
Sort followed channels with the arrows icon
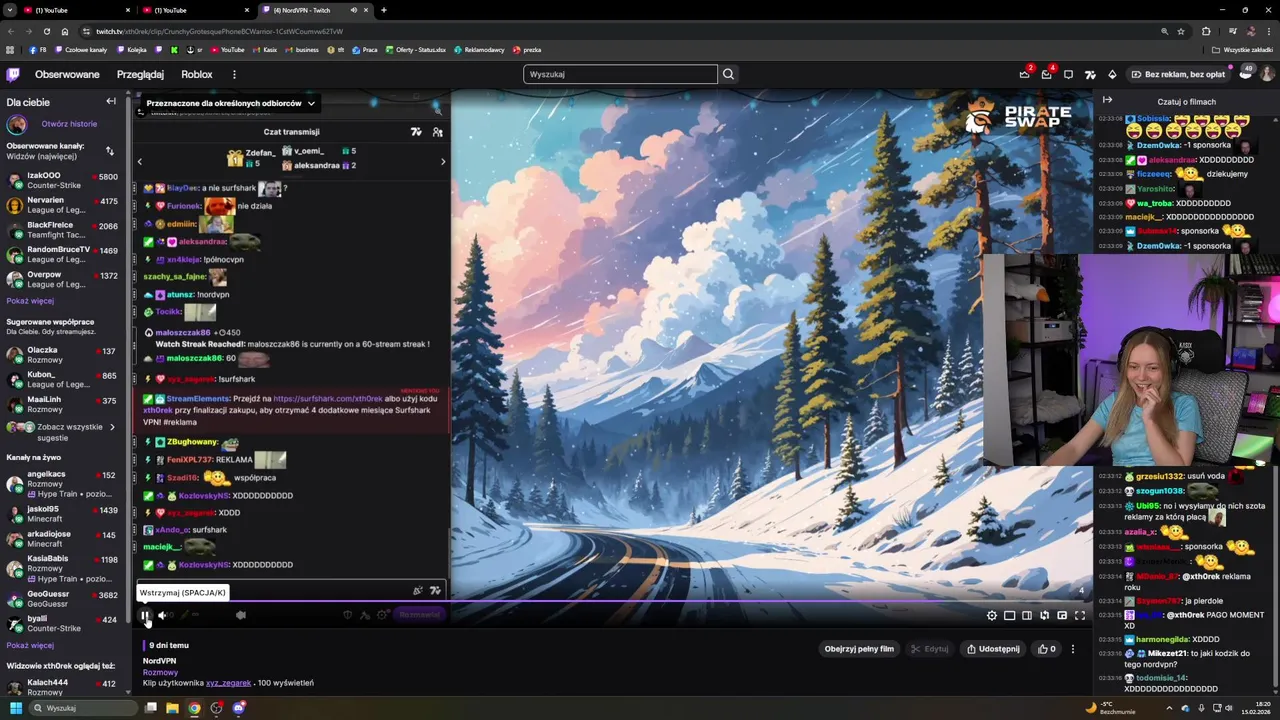point(110,151)
